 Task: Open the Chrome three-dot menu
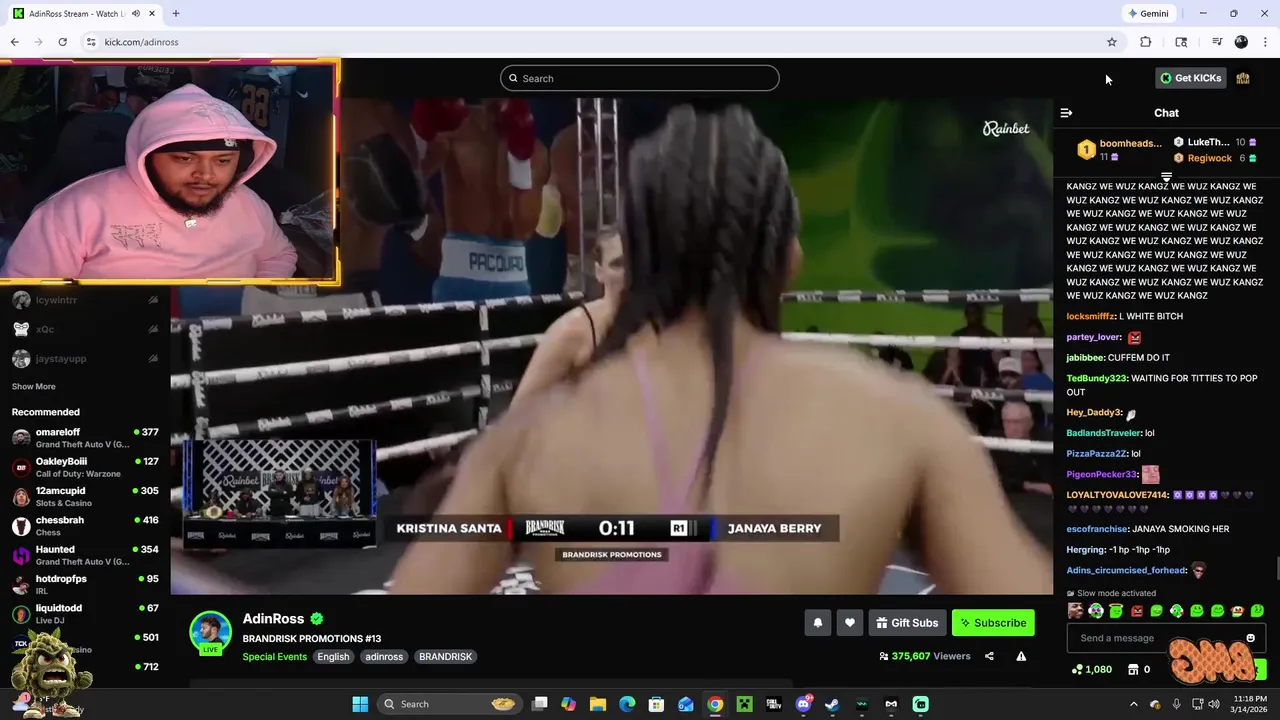1265,42
